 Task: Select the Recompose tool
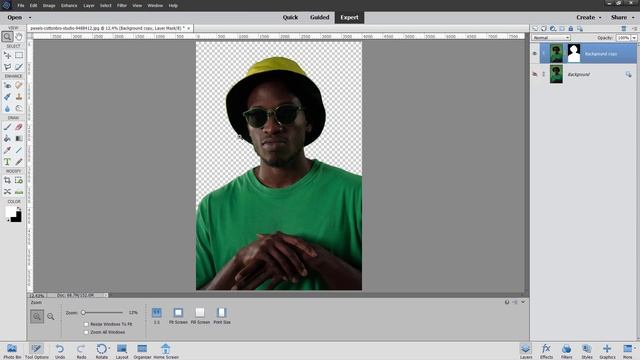click(19, 180)
